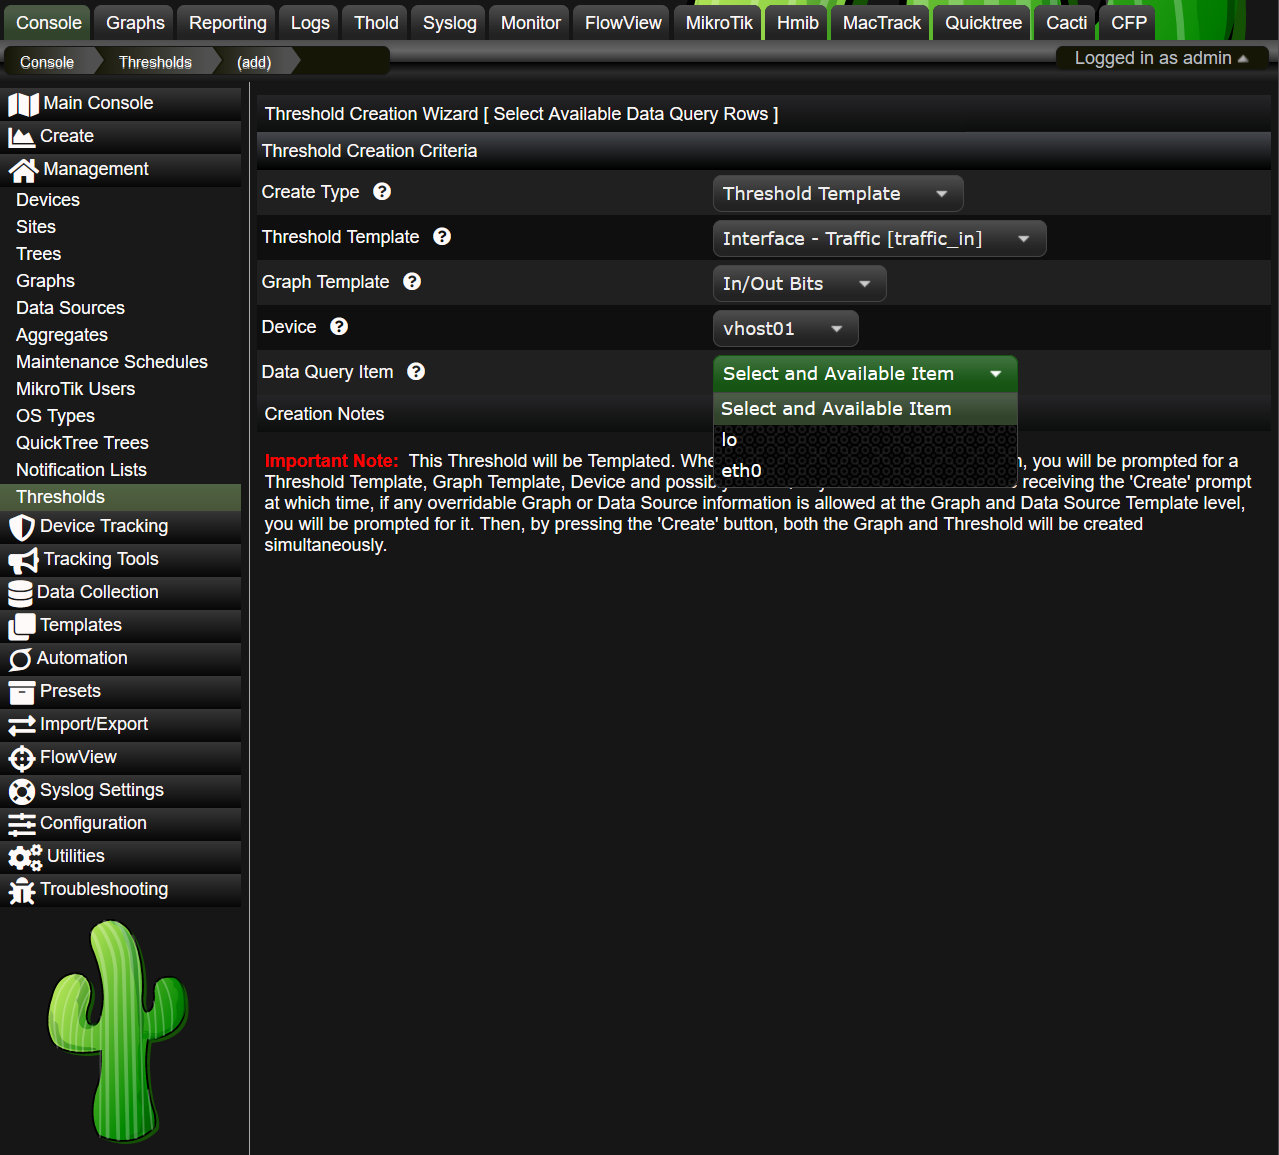Open the Hmib tab

[798, 23]
